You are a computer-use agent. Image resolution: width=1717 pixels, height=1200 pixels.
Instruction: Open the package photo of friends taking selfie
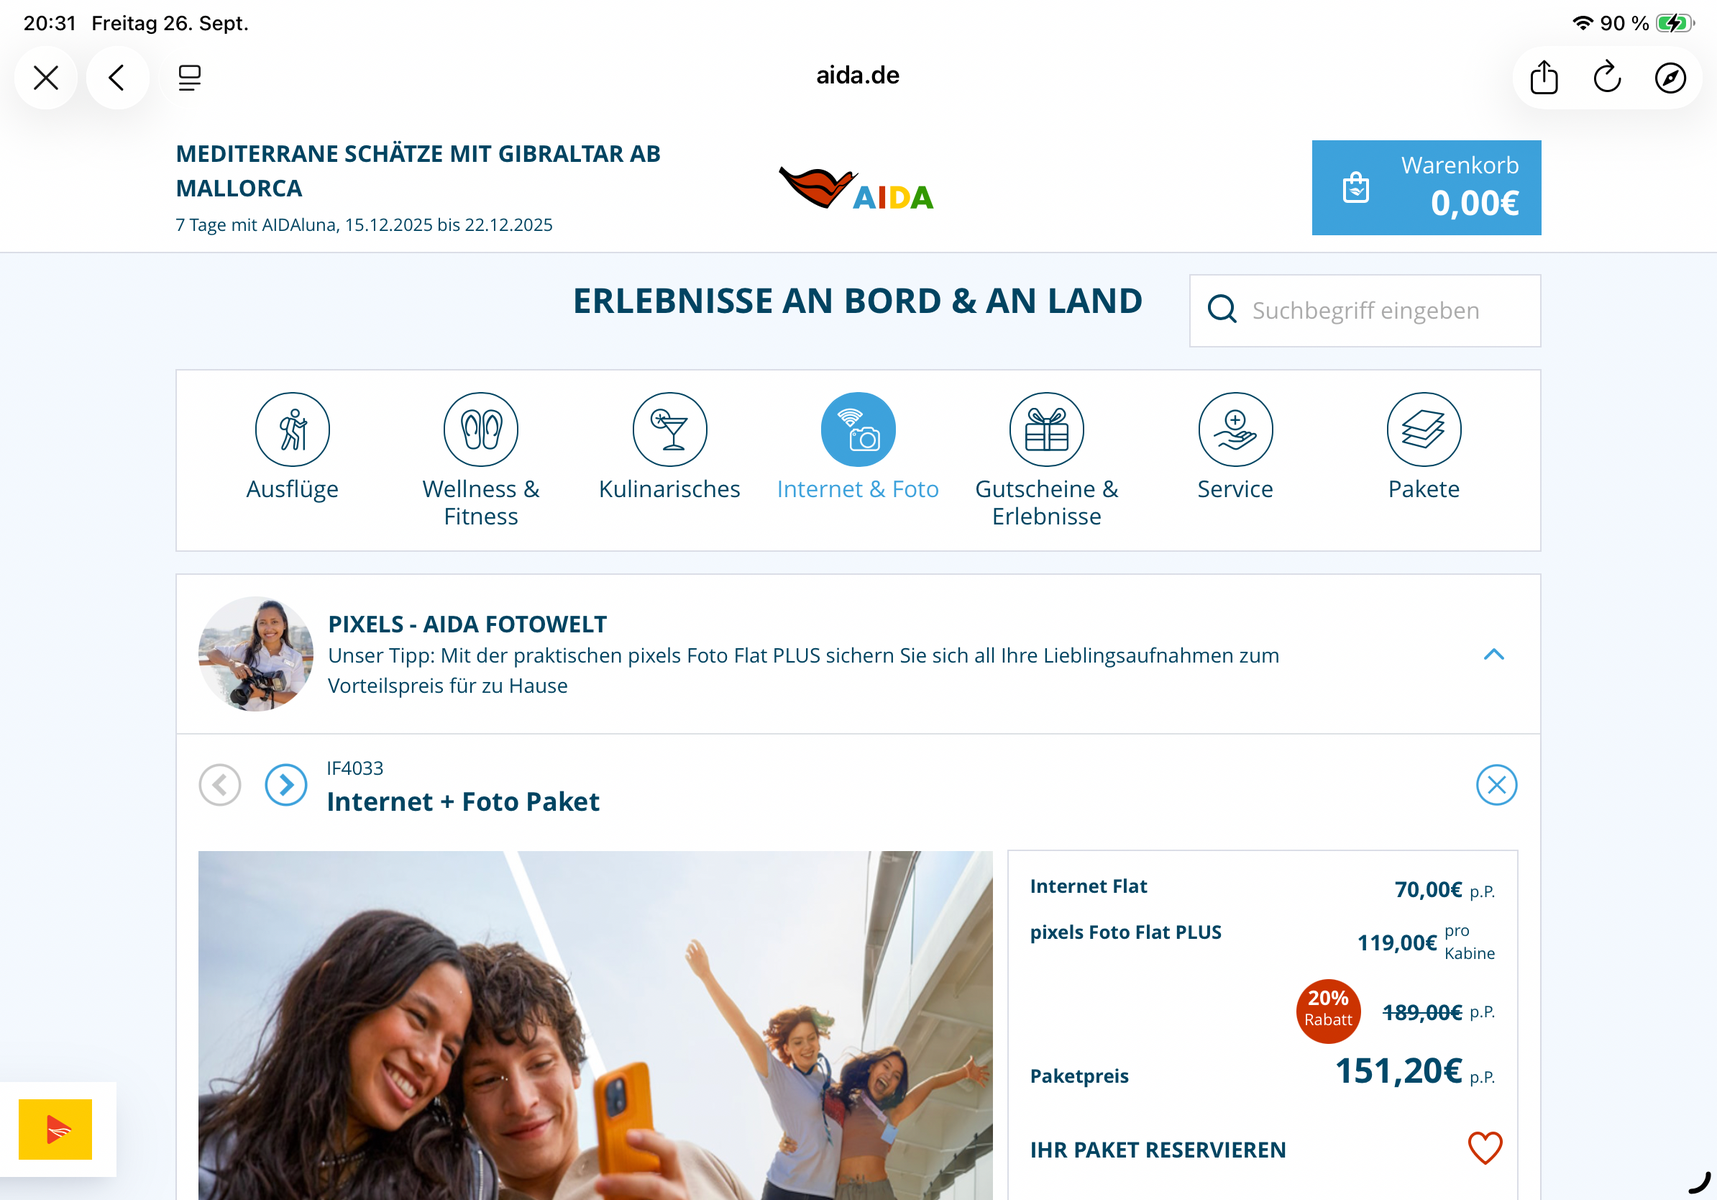(595, 1025)
